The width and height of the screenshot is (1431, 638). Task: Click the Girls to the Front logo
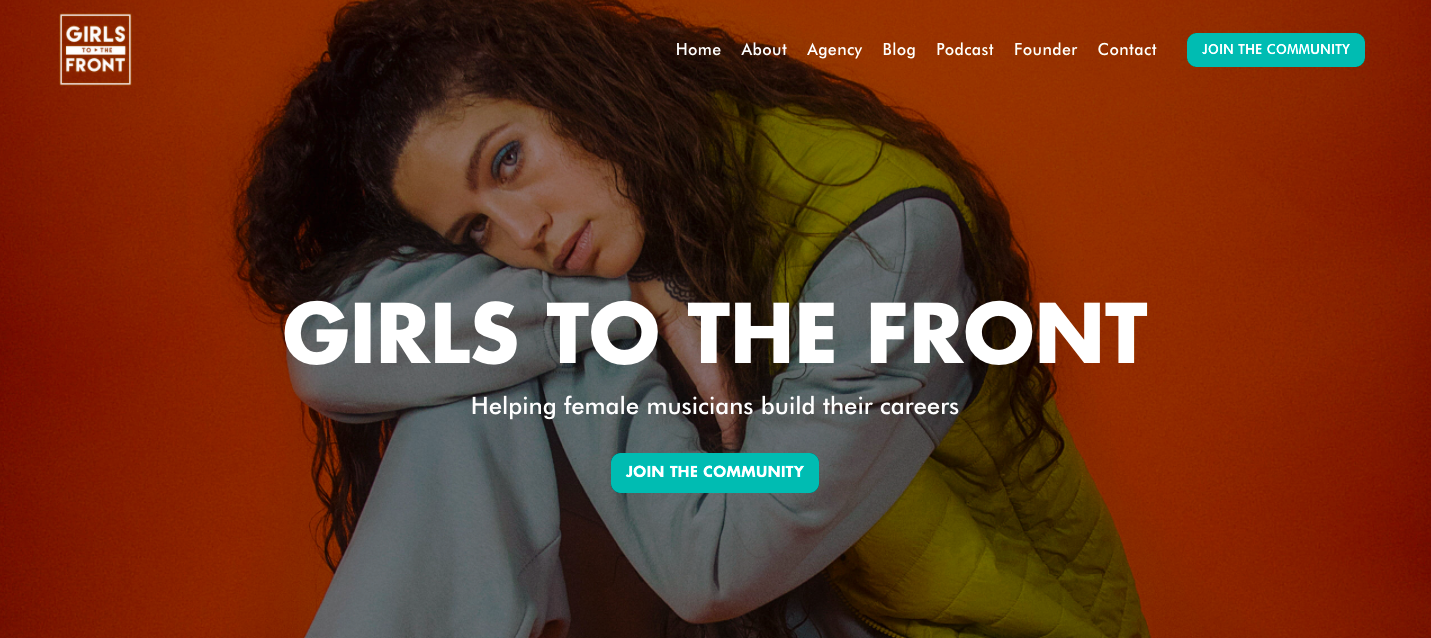click(95, 49)
